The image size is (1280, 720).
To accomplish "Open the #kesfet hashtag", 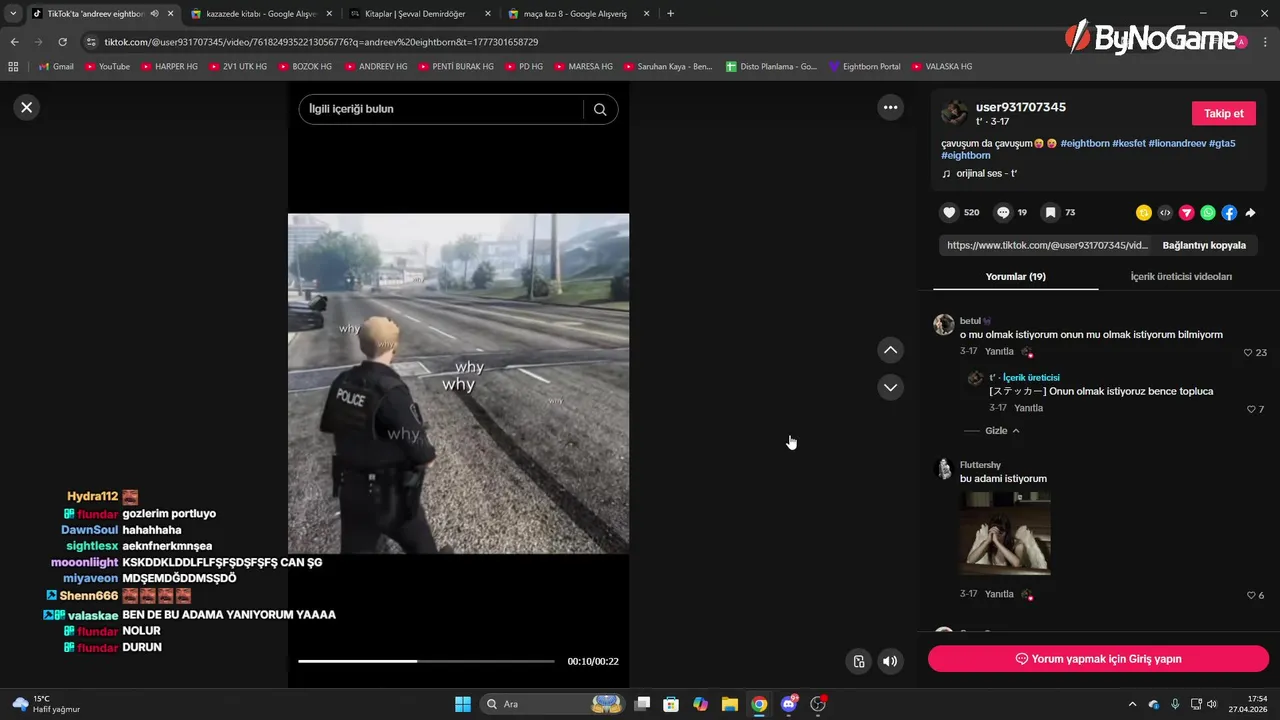I will coord(1128,143).
